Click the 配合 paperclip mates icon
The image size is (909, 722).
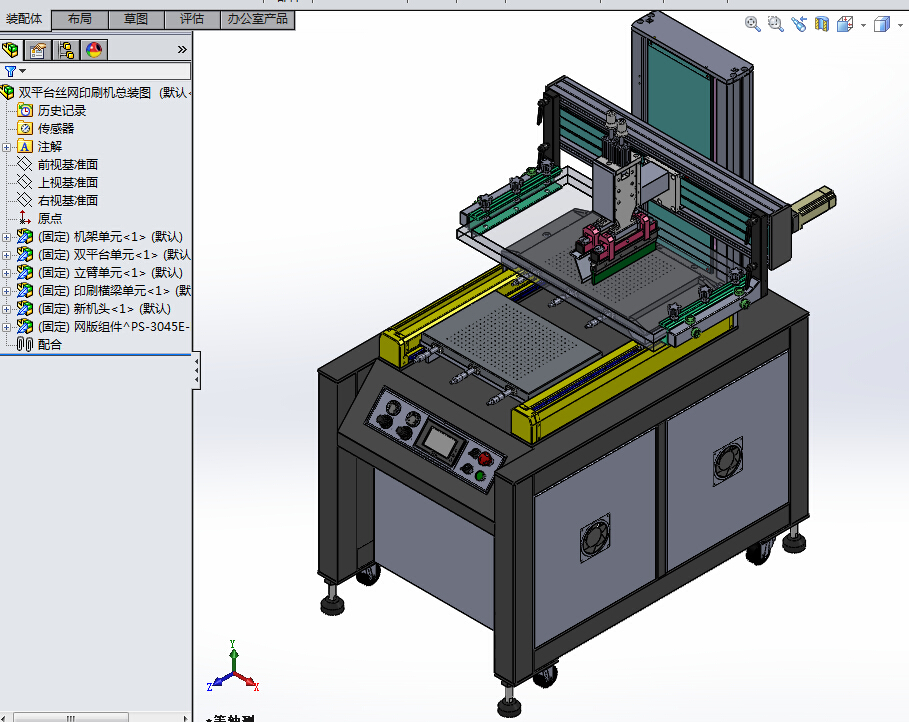[24, 344]
